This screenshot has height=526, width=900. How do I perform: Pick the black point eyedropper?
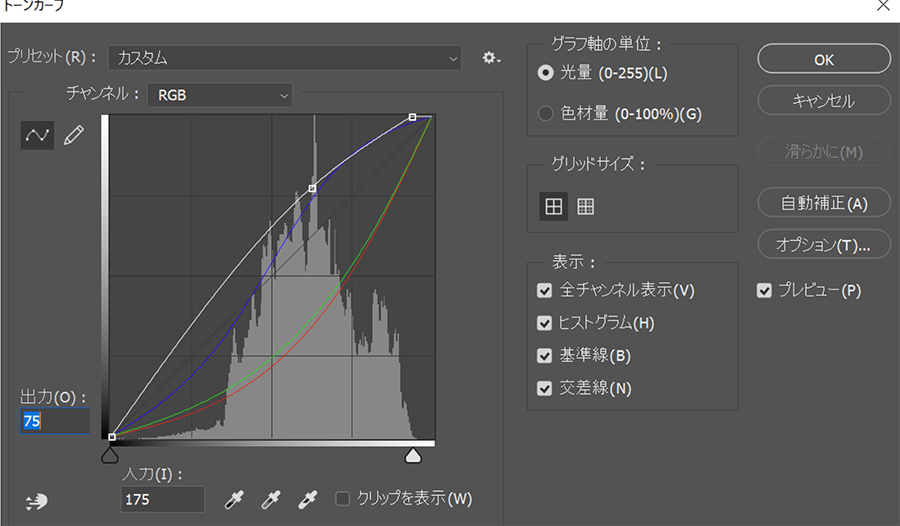point(234,500)
